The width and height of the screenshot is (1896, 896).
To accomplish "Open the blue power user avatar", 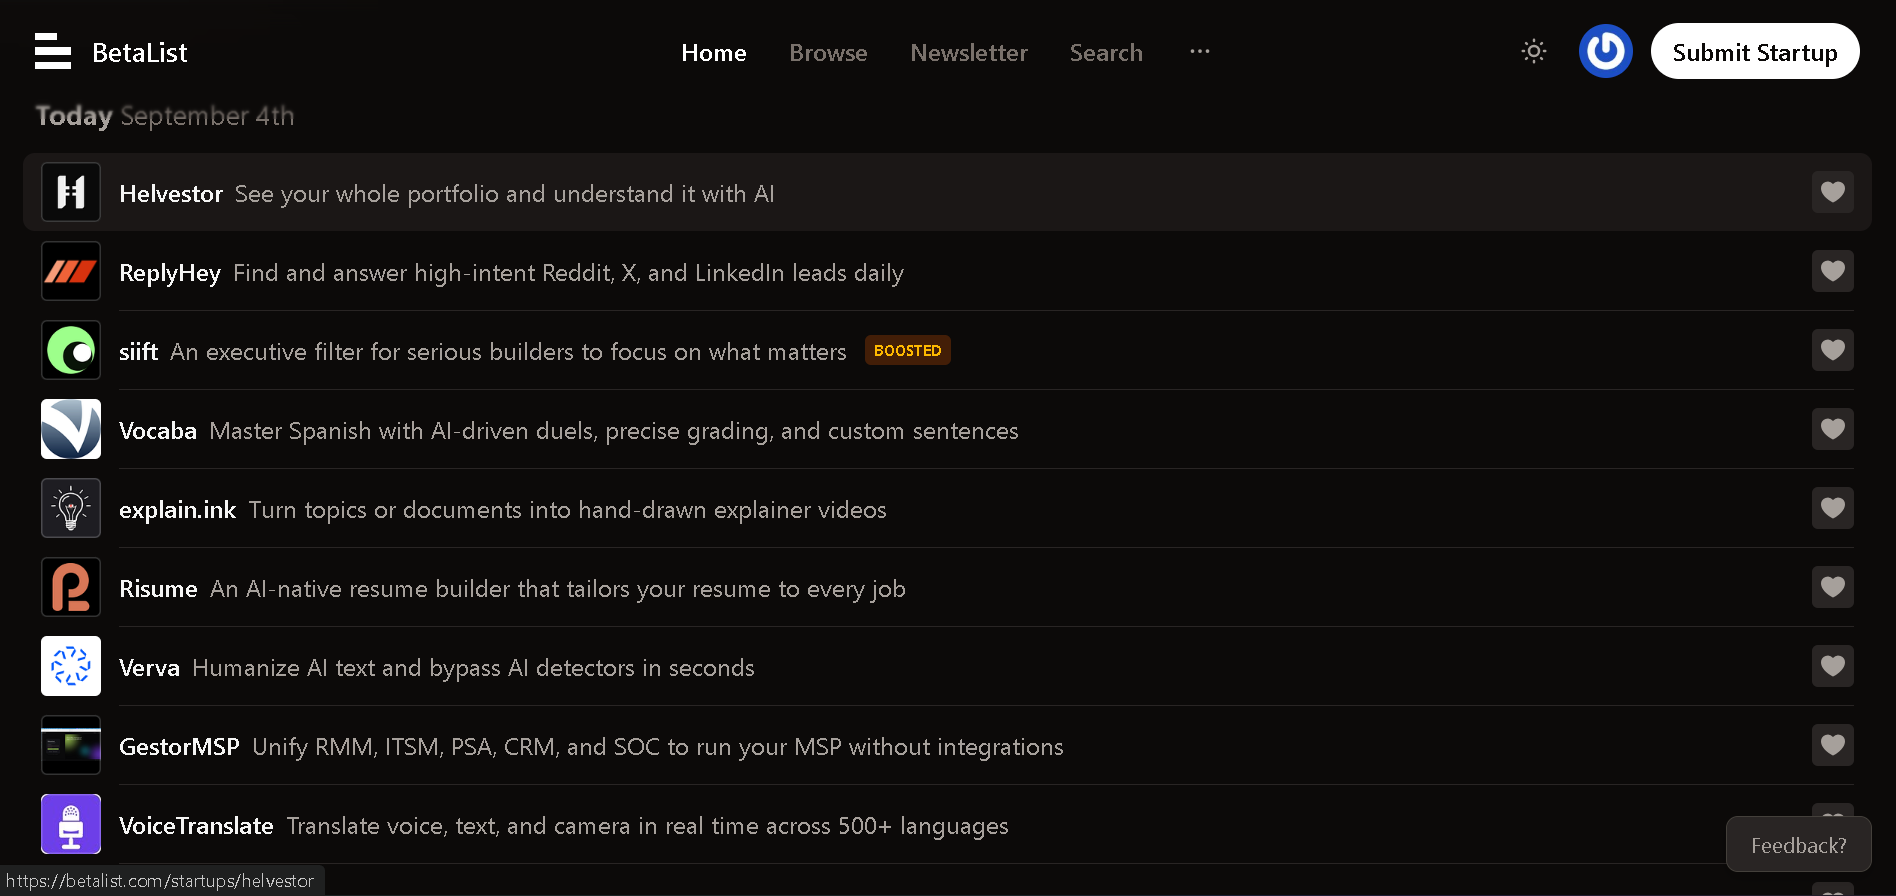I will pyautogui.click(x=1606, y=51).
